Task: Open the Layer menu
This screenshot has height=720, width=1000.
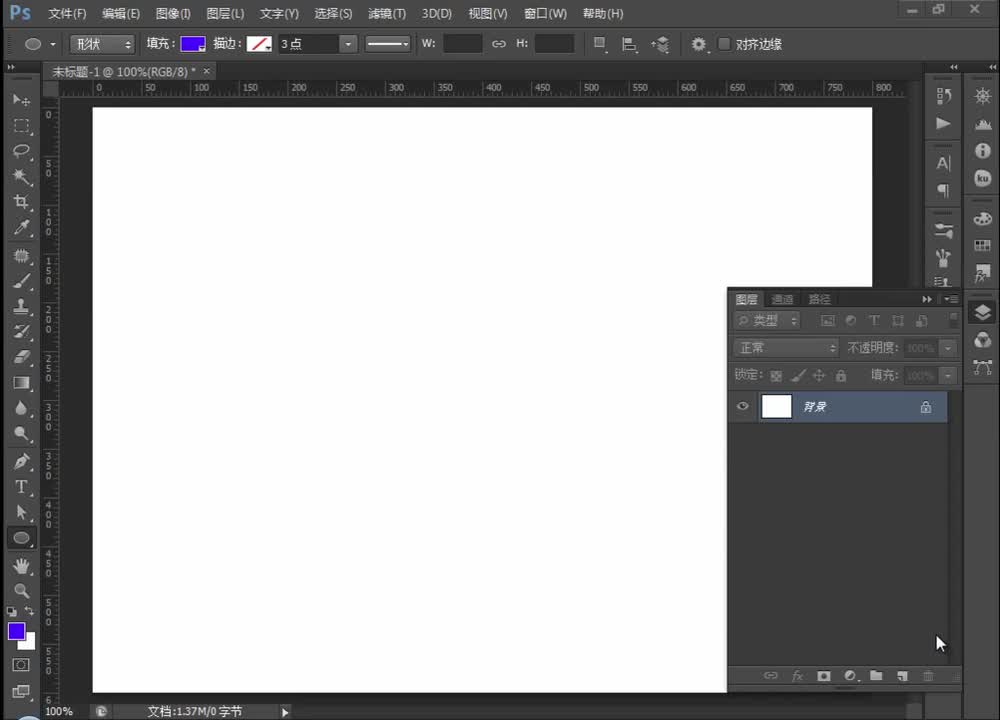Action: click(225, 13)
